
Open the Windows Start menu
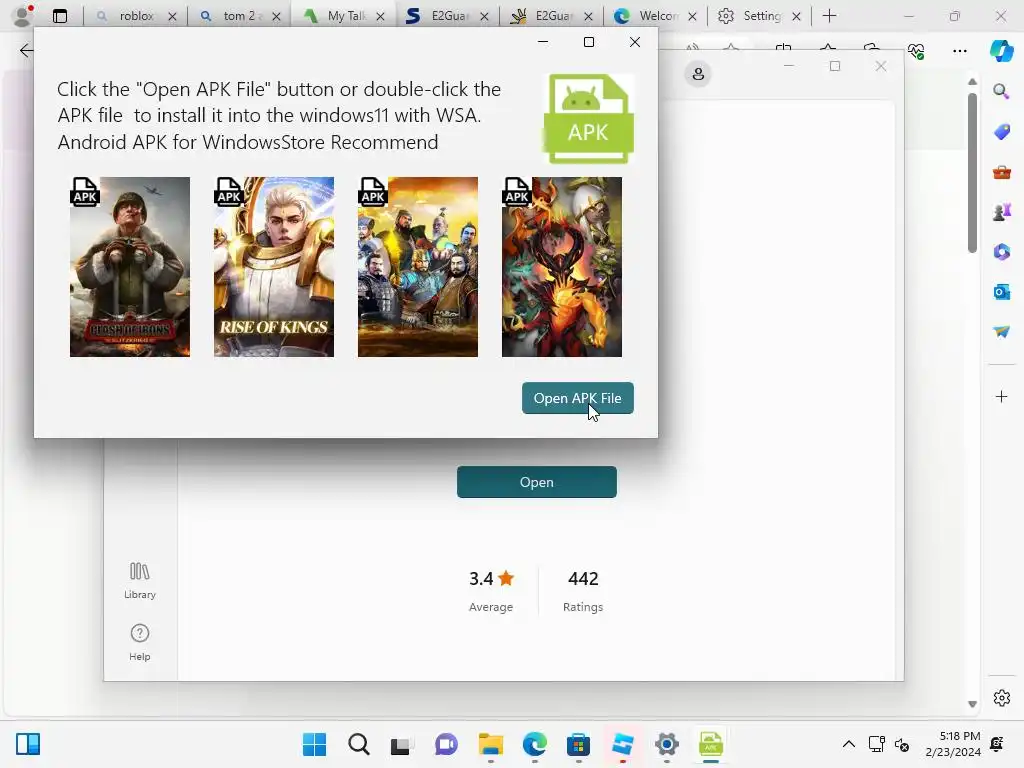(314, 744)
